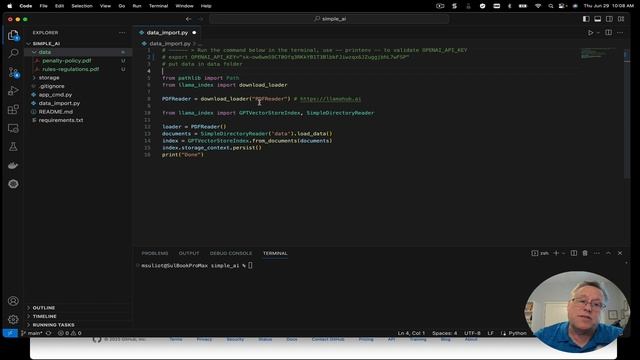640x360 pixels.
Task: Kill the terminal with trash icon
Action: pos(585,253)
